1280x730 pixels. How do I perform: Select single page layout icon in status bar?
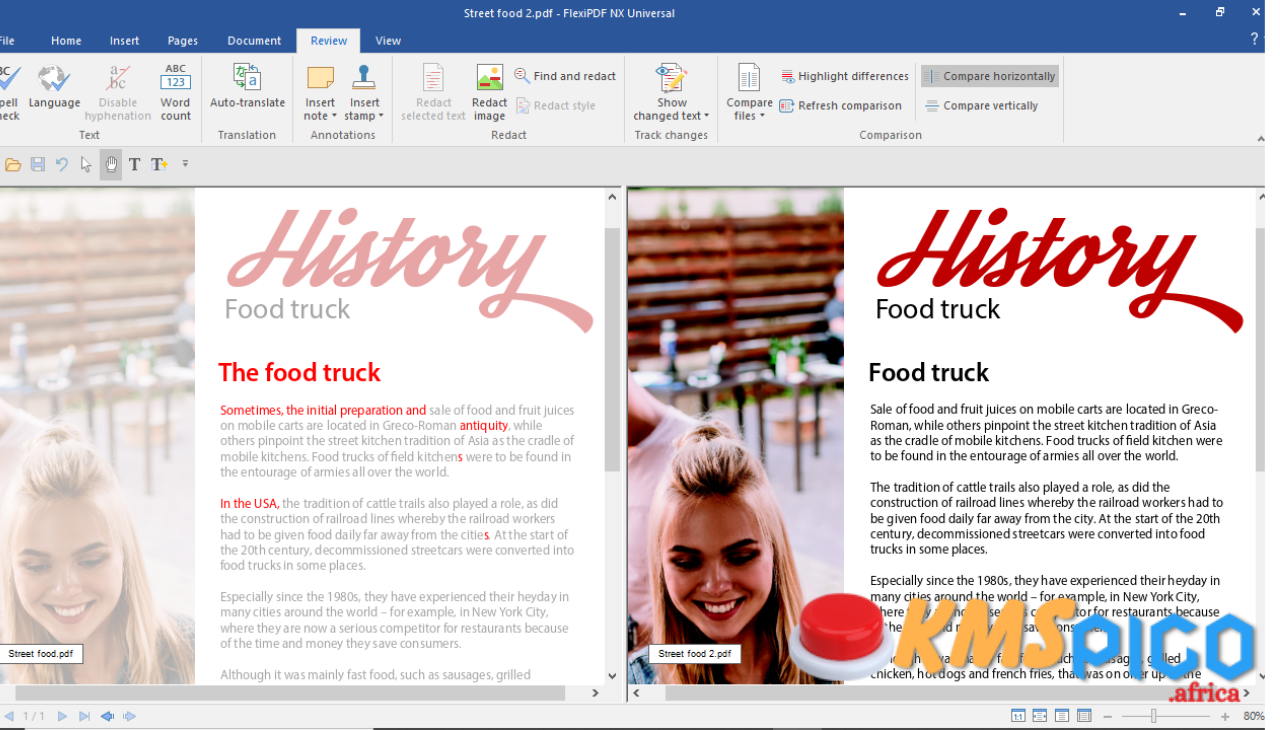[x=1062, y=716]
